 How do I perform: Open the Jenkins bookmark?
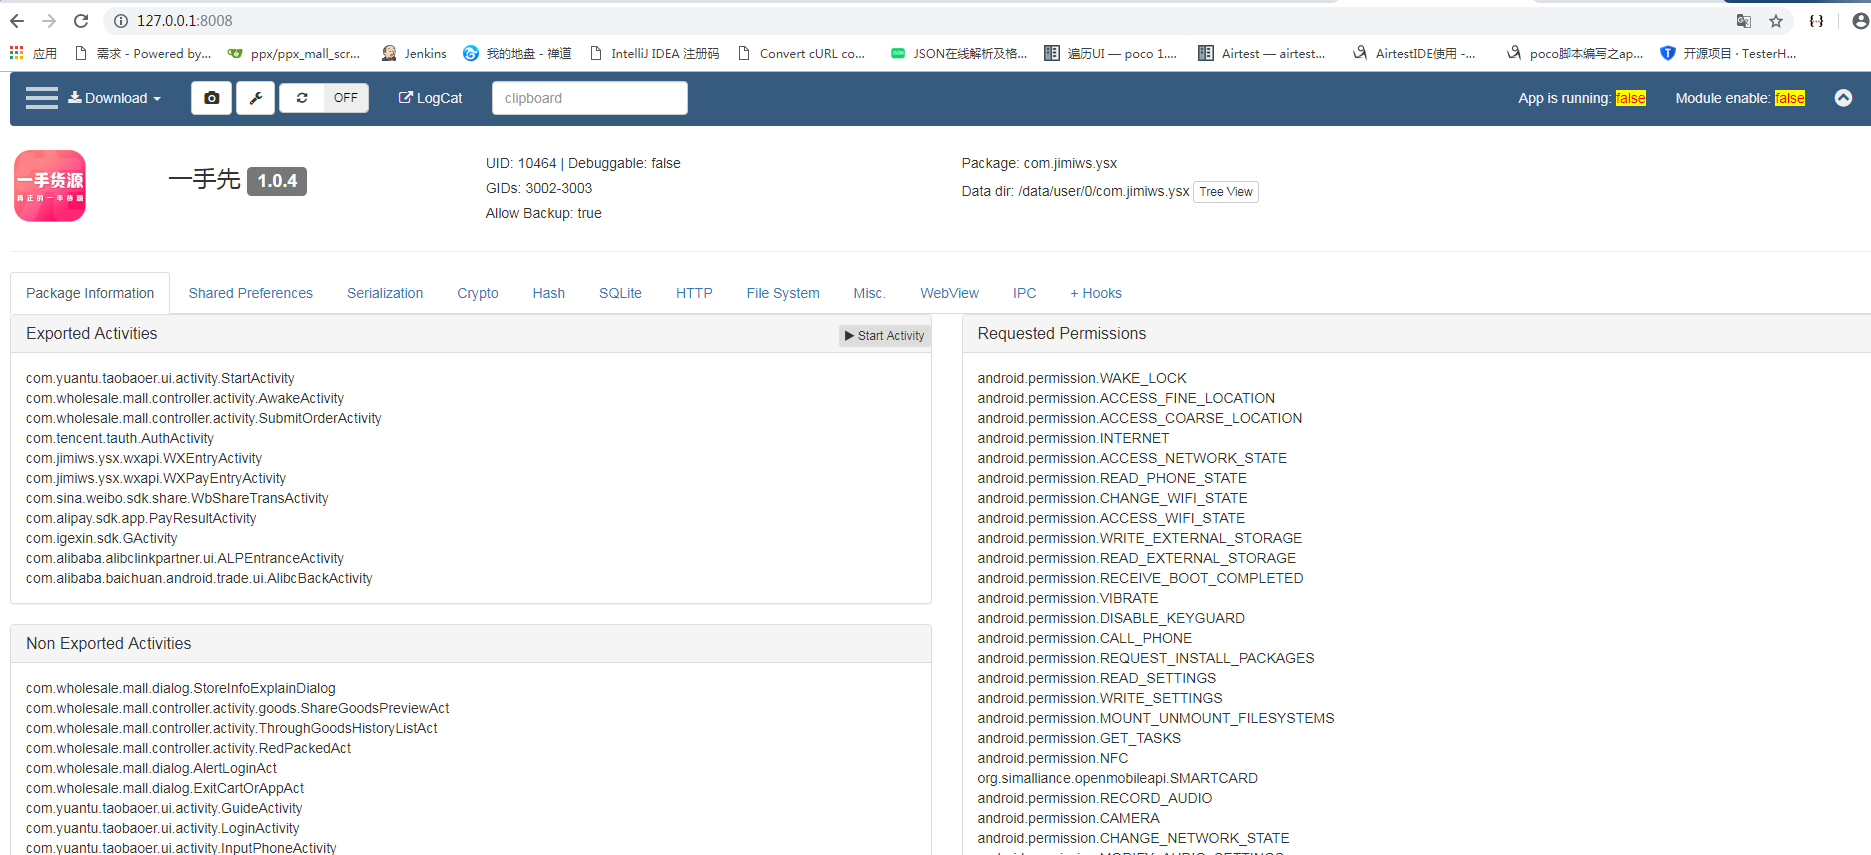(414, 54)
